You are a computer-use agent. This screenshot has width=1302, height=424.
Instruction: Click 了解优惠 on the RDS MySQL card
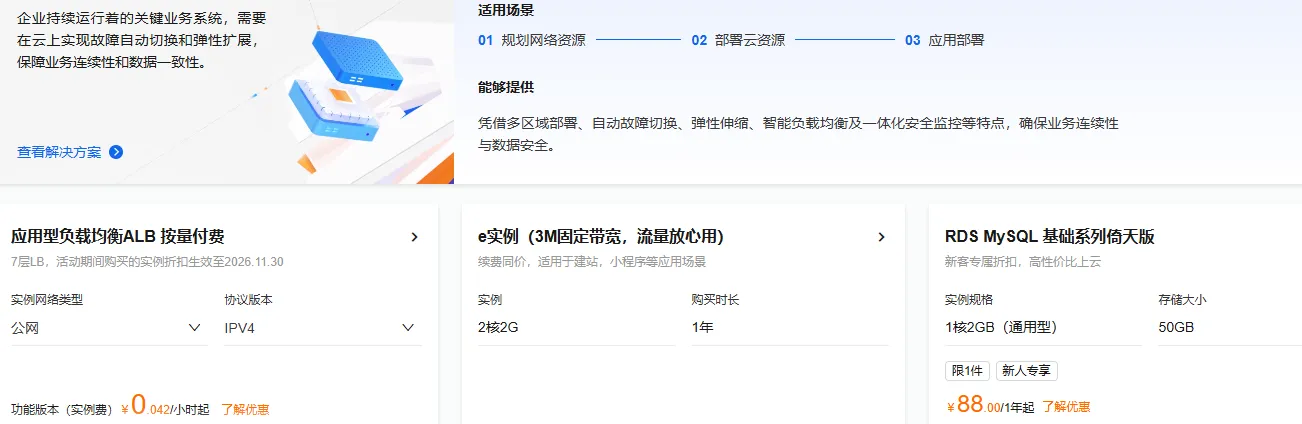tap(1066, 407)
